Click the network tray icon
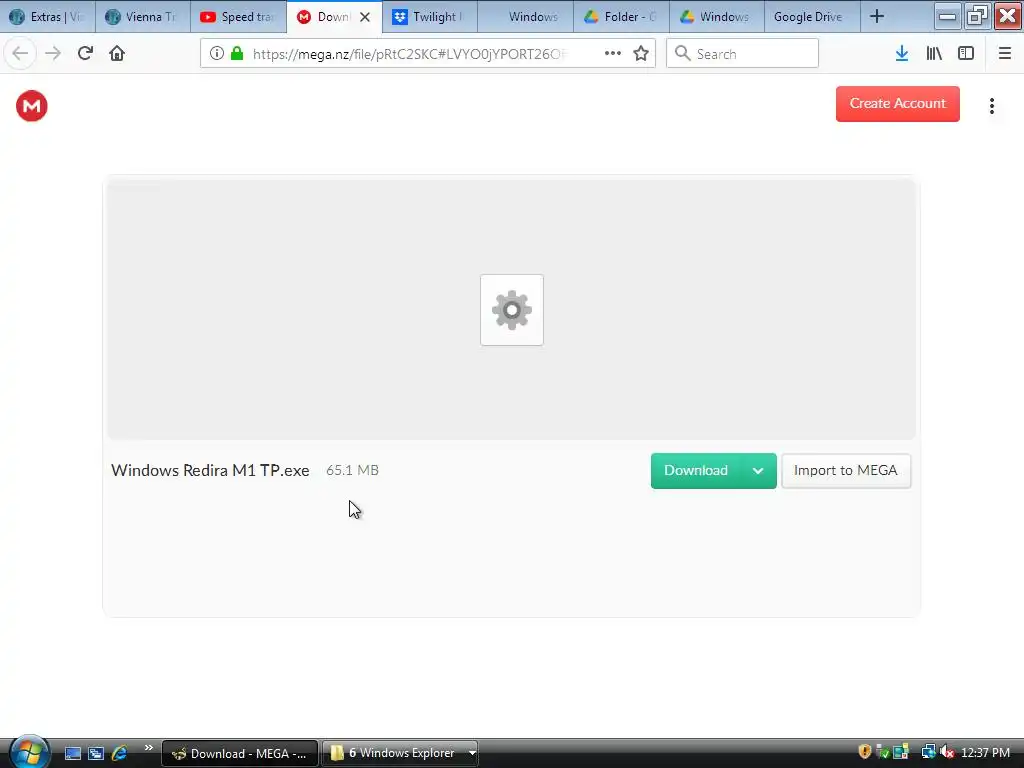The width and height of the screenshot is (1024, 768). pos(928,752)
